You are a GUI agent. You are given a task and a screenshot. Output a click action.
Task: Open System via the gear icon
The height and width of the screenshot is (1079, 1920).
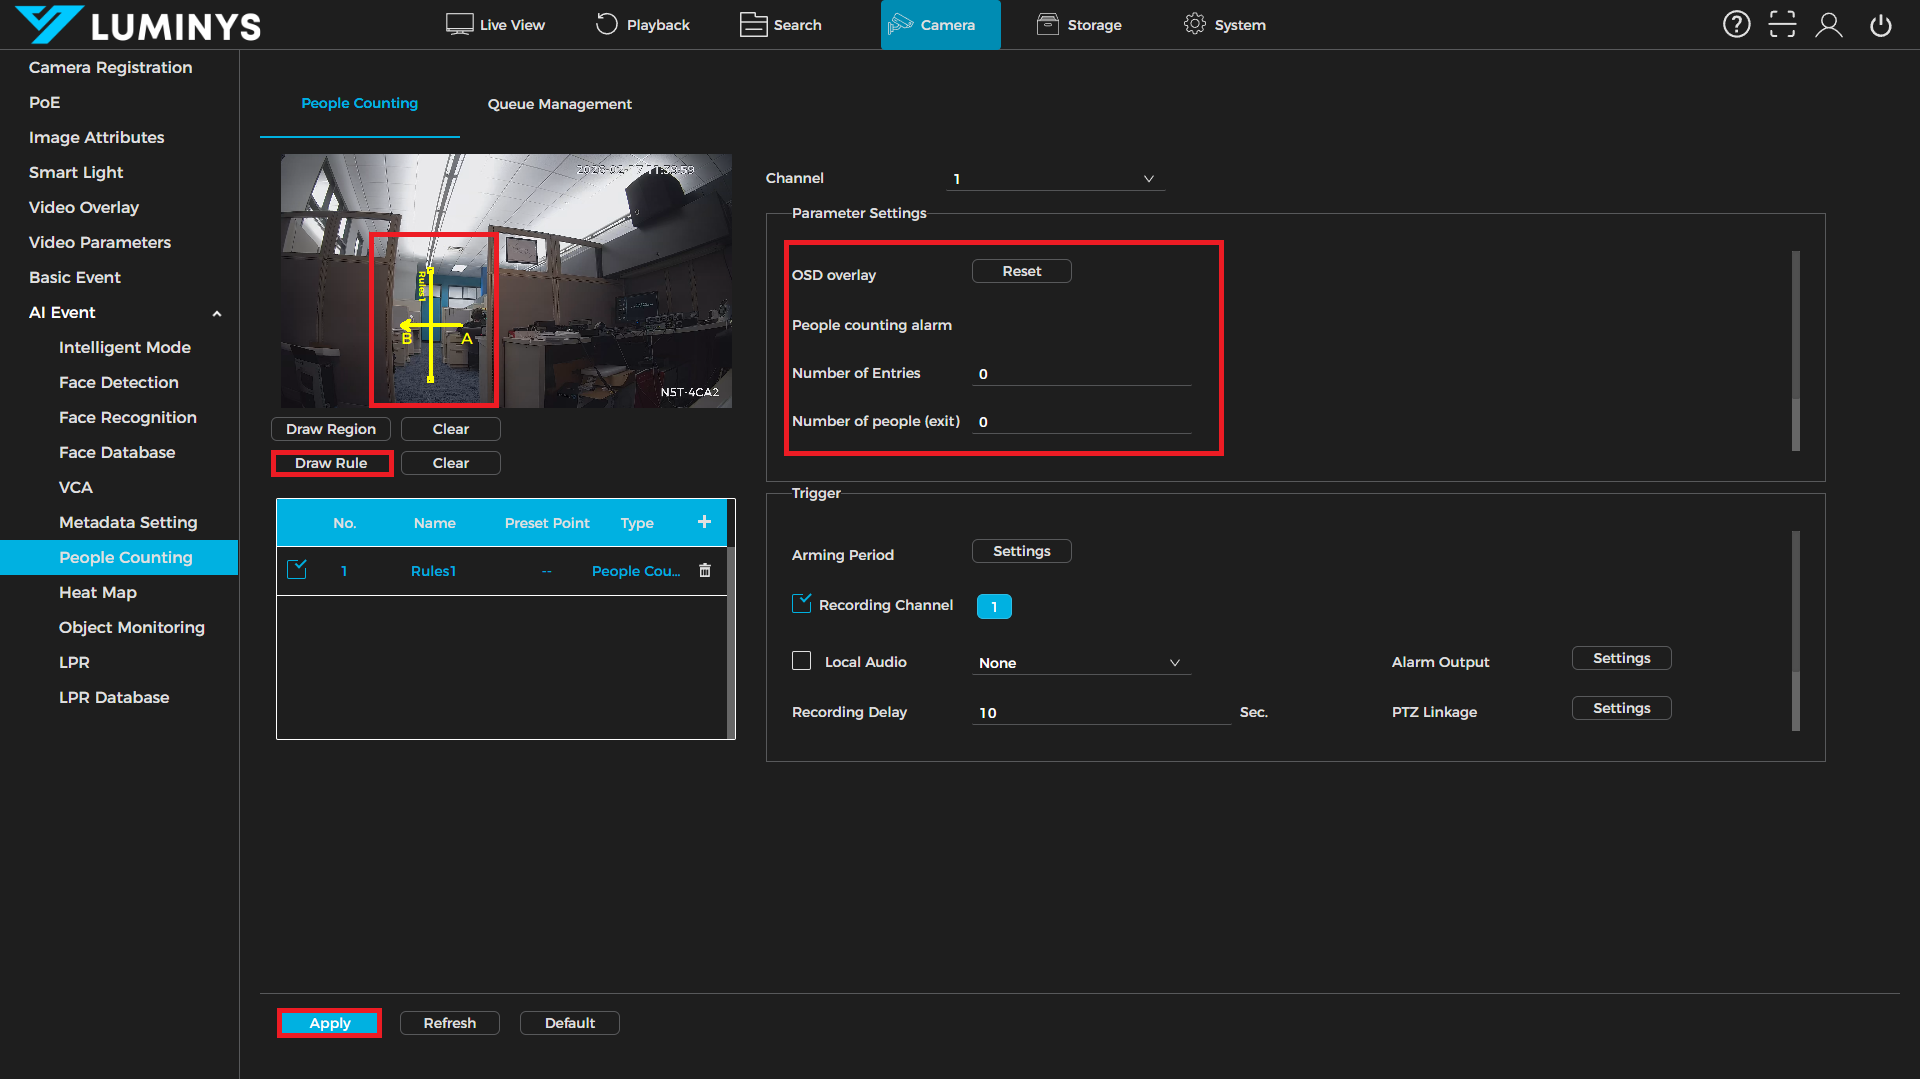(x=1194, y=24)
